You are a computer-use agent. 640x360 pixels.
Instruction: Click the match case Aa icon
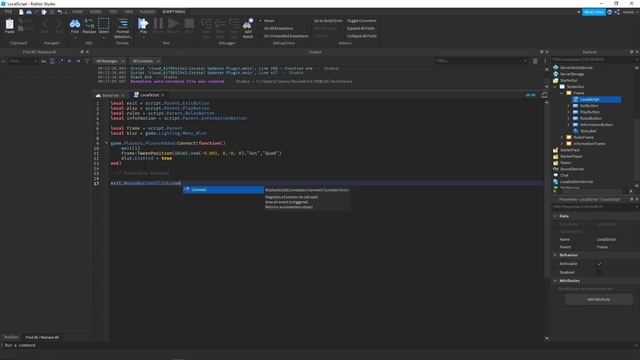[x=44, y=61]
